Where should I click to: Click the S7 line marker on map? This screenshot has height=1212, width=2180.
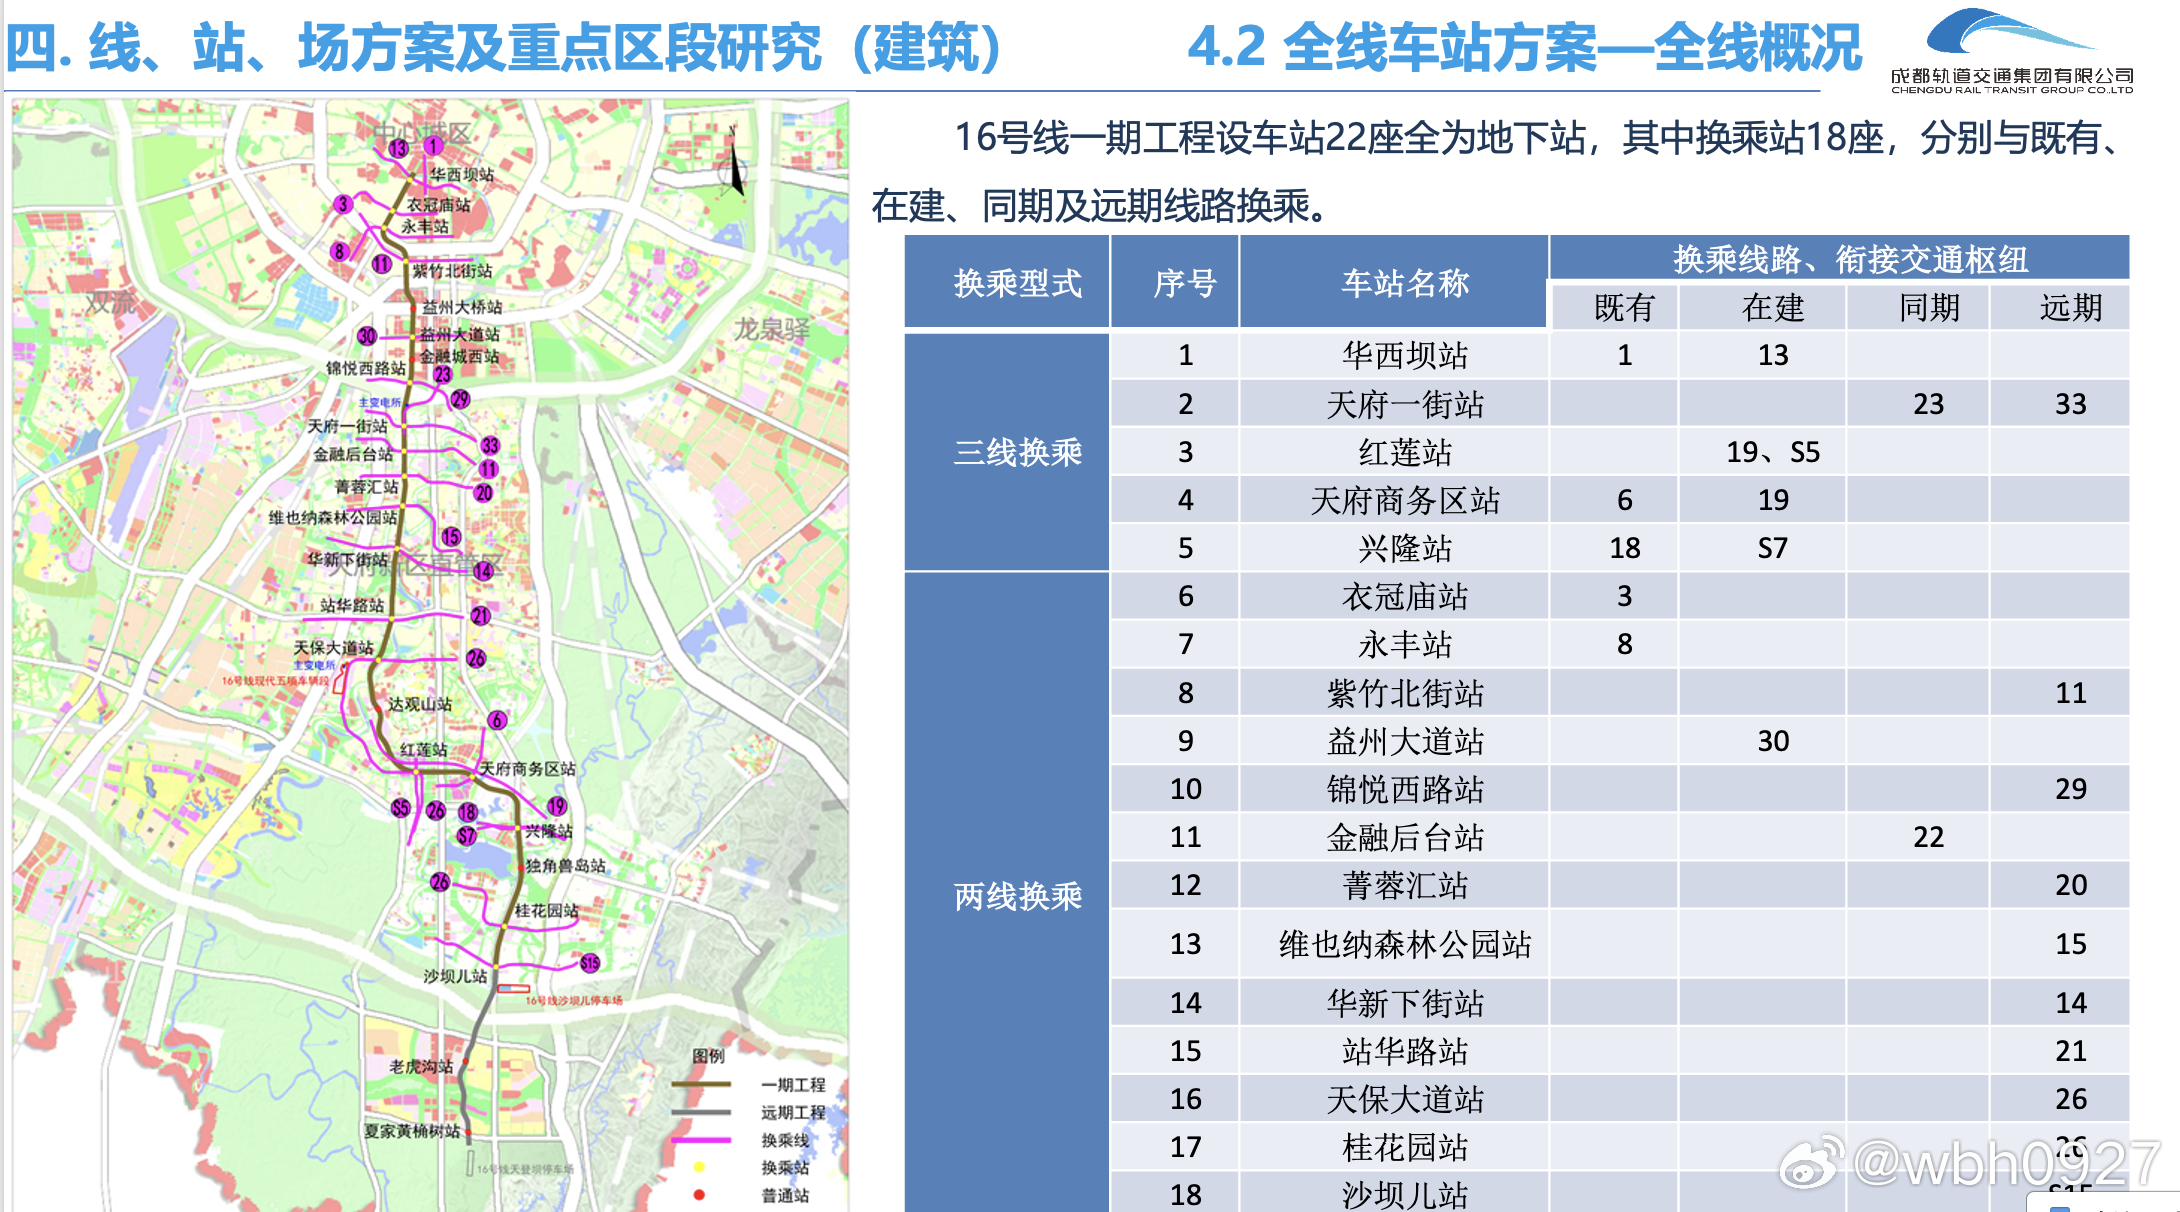point(467,835)
